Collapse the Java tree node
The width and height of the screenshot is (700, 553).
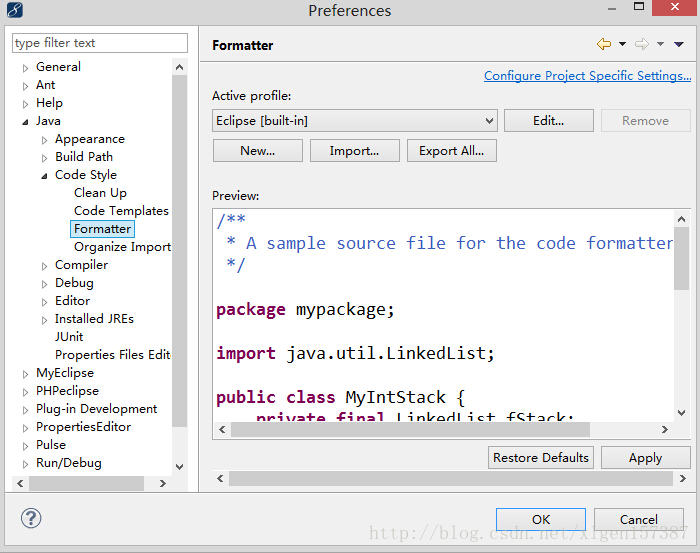[26, 121]
